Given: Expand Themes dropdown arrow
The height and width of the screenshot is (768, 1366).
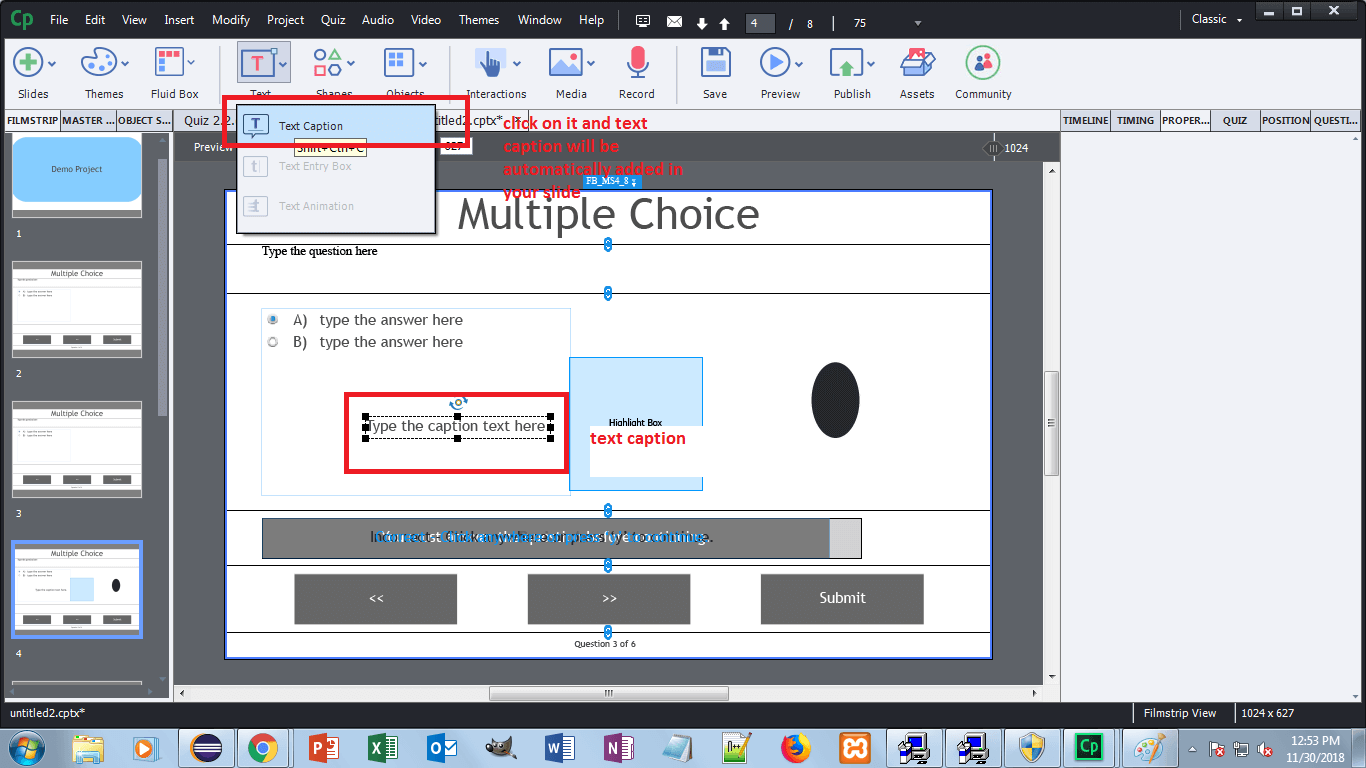Looking at the screenshot, I should point(124,64).
